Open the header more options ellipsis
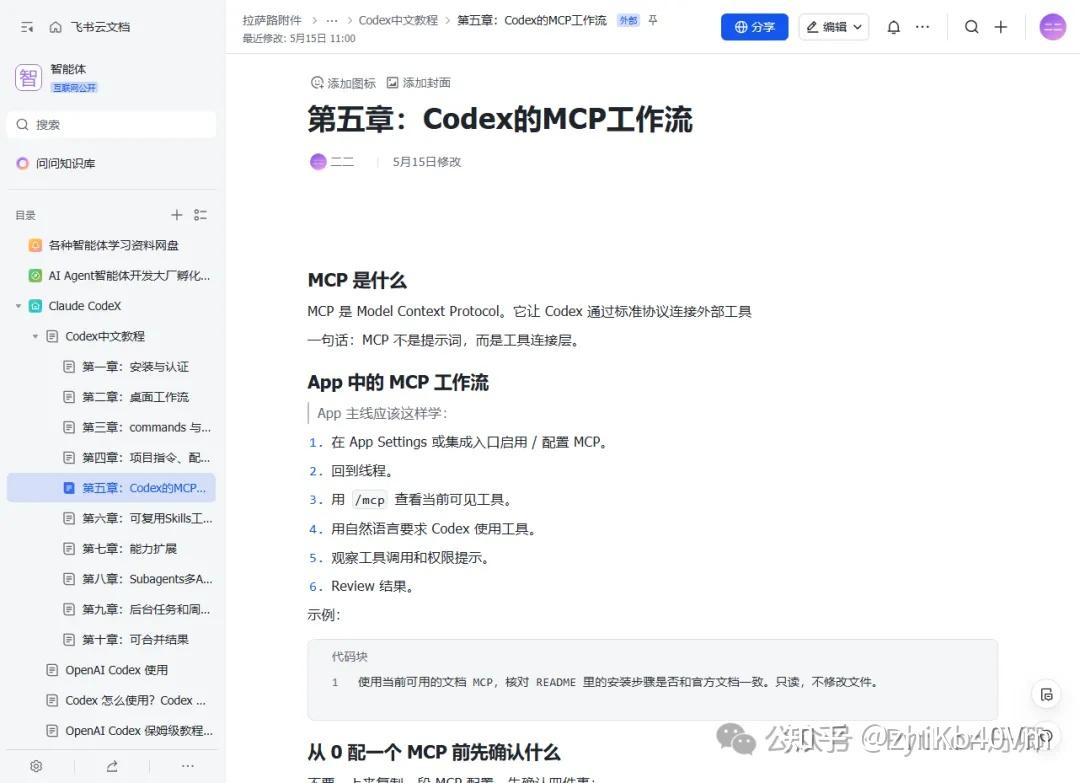The width and height of the screenshot is (1080, 783). pyautogui.click(x=922, y=27)
